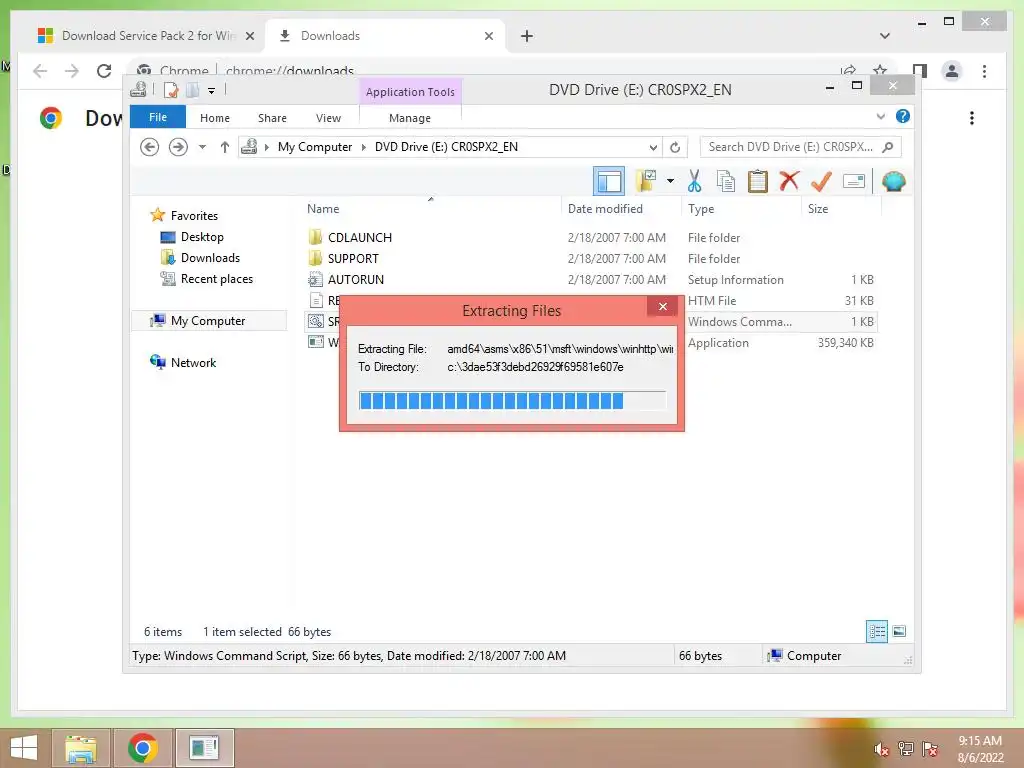Open Downloads page more actions menu

click(972, 118)
